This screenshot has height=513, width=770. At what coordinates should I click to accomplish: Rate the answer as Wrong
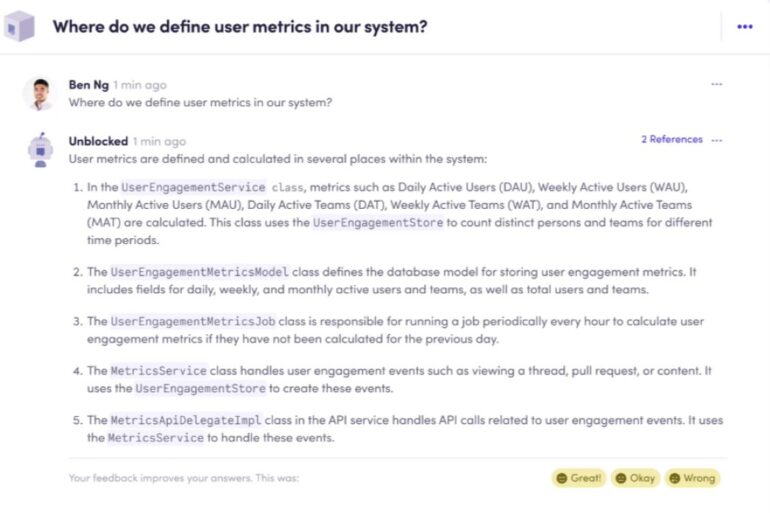point(692,478)
